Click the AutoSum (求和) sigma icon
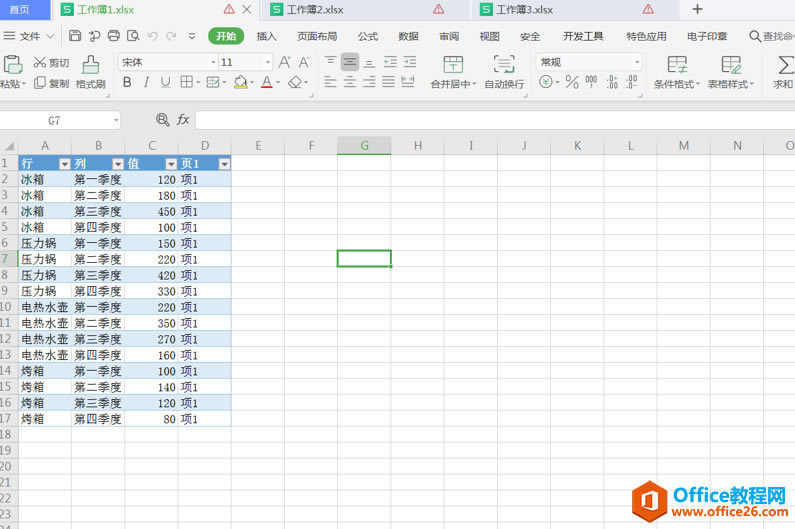Screen dimensions: 795x529 [784, 65]
